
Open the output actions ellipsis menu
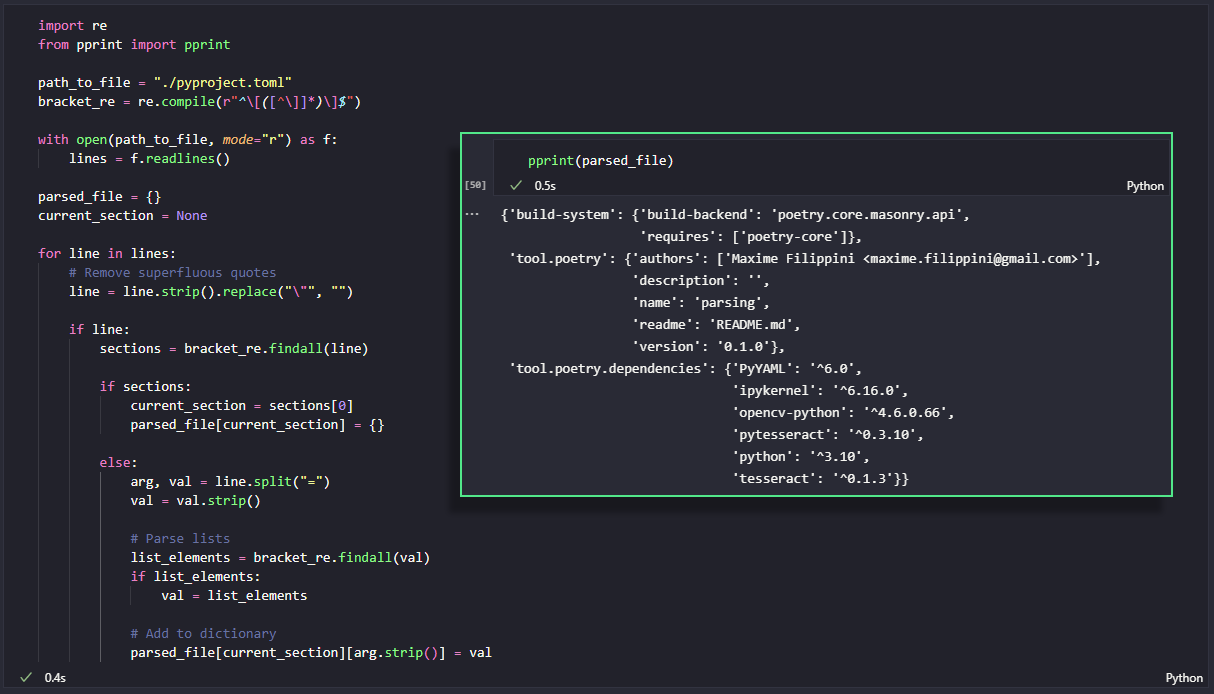[x=472, y=214]
